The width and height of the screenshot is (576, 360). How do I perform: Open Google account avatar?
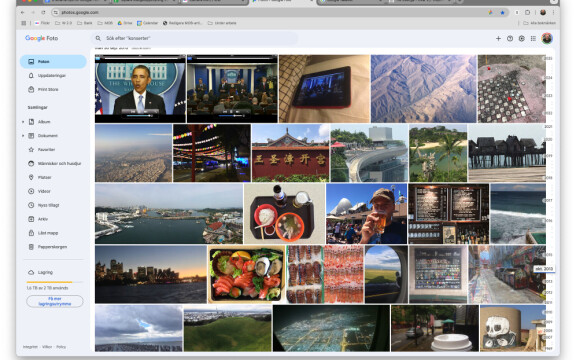[x=547, y=38]
